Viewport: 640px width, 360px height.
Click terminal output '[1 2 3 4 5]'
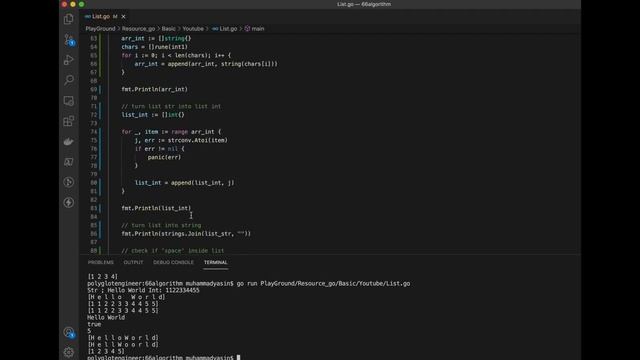[x=106, y=351]
